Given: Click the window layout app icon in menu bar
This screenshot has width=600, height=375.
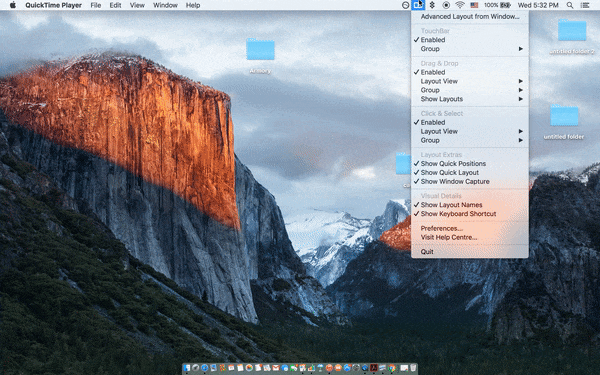Looking at the screenshot, I should (418, 5).
